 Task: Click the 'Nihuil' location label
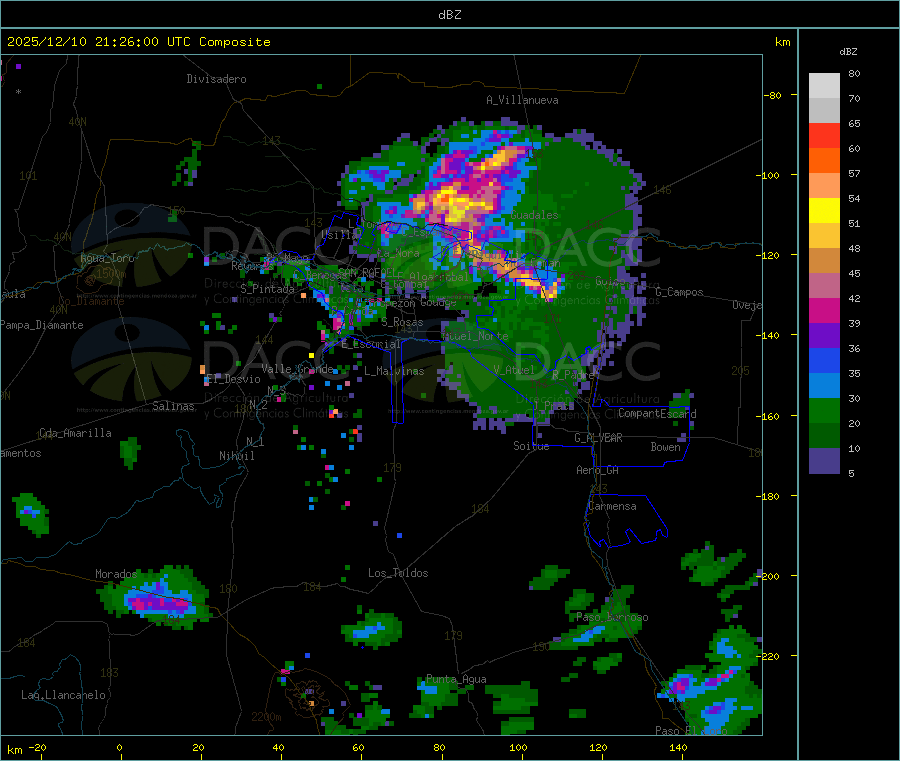click(236, 456)
